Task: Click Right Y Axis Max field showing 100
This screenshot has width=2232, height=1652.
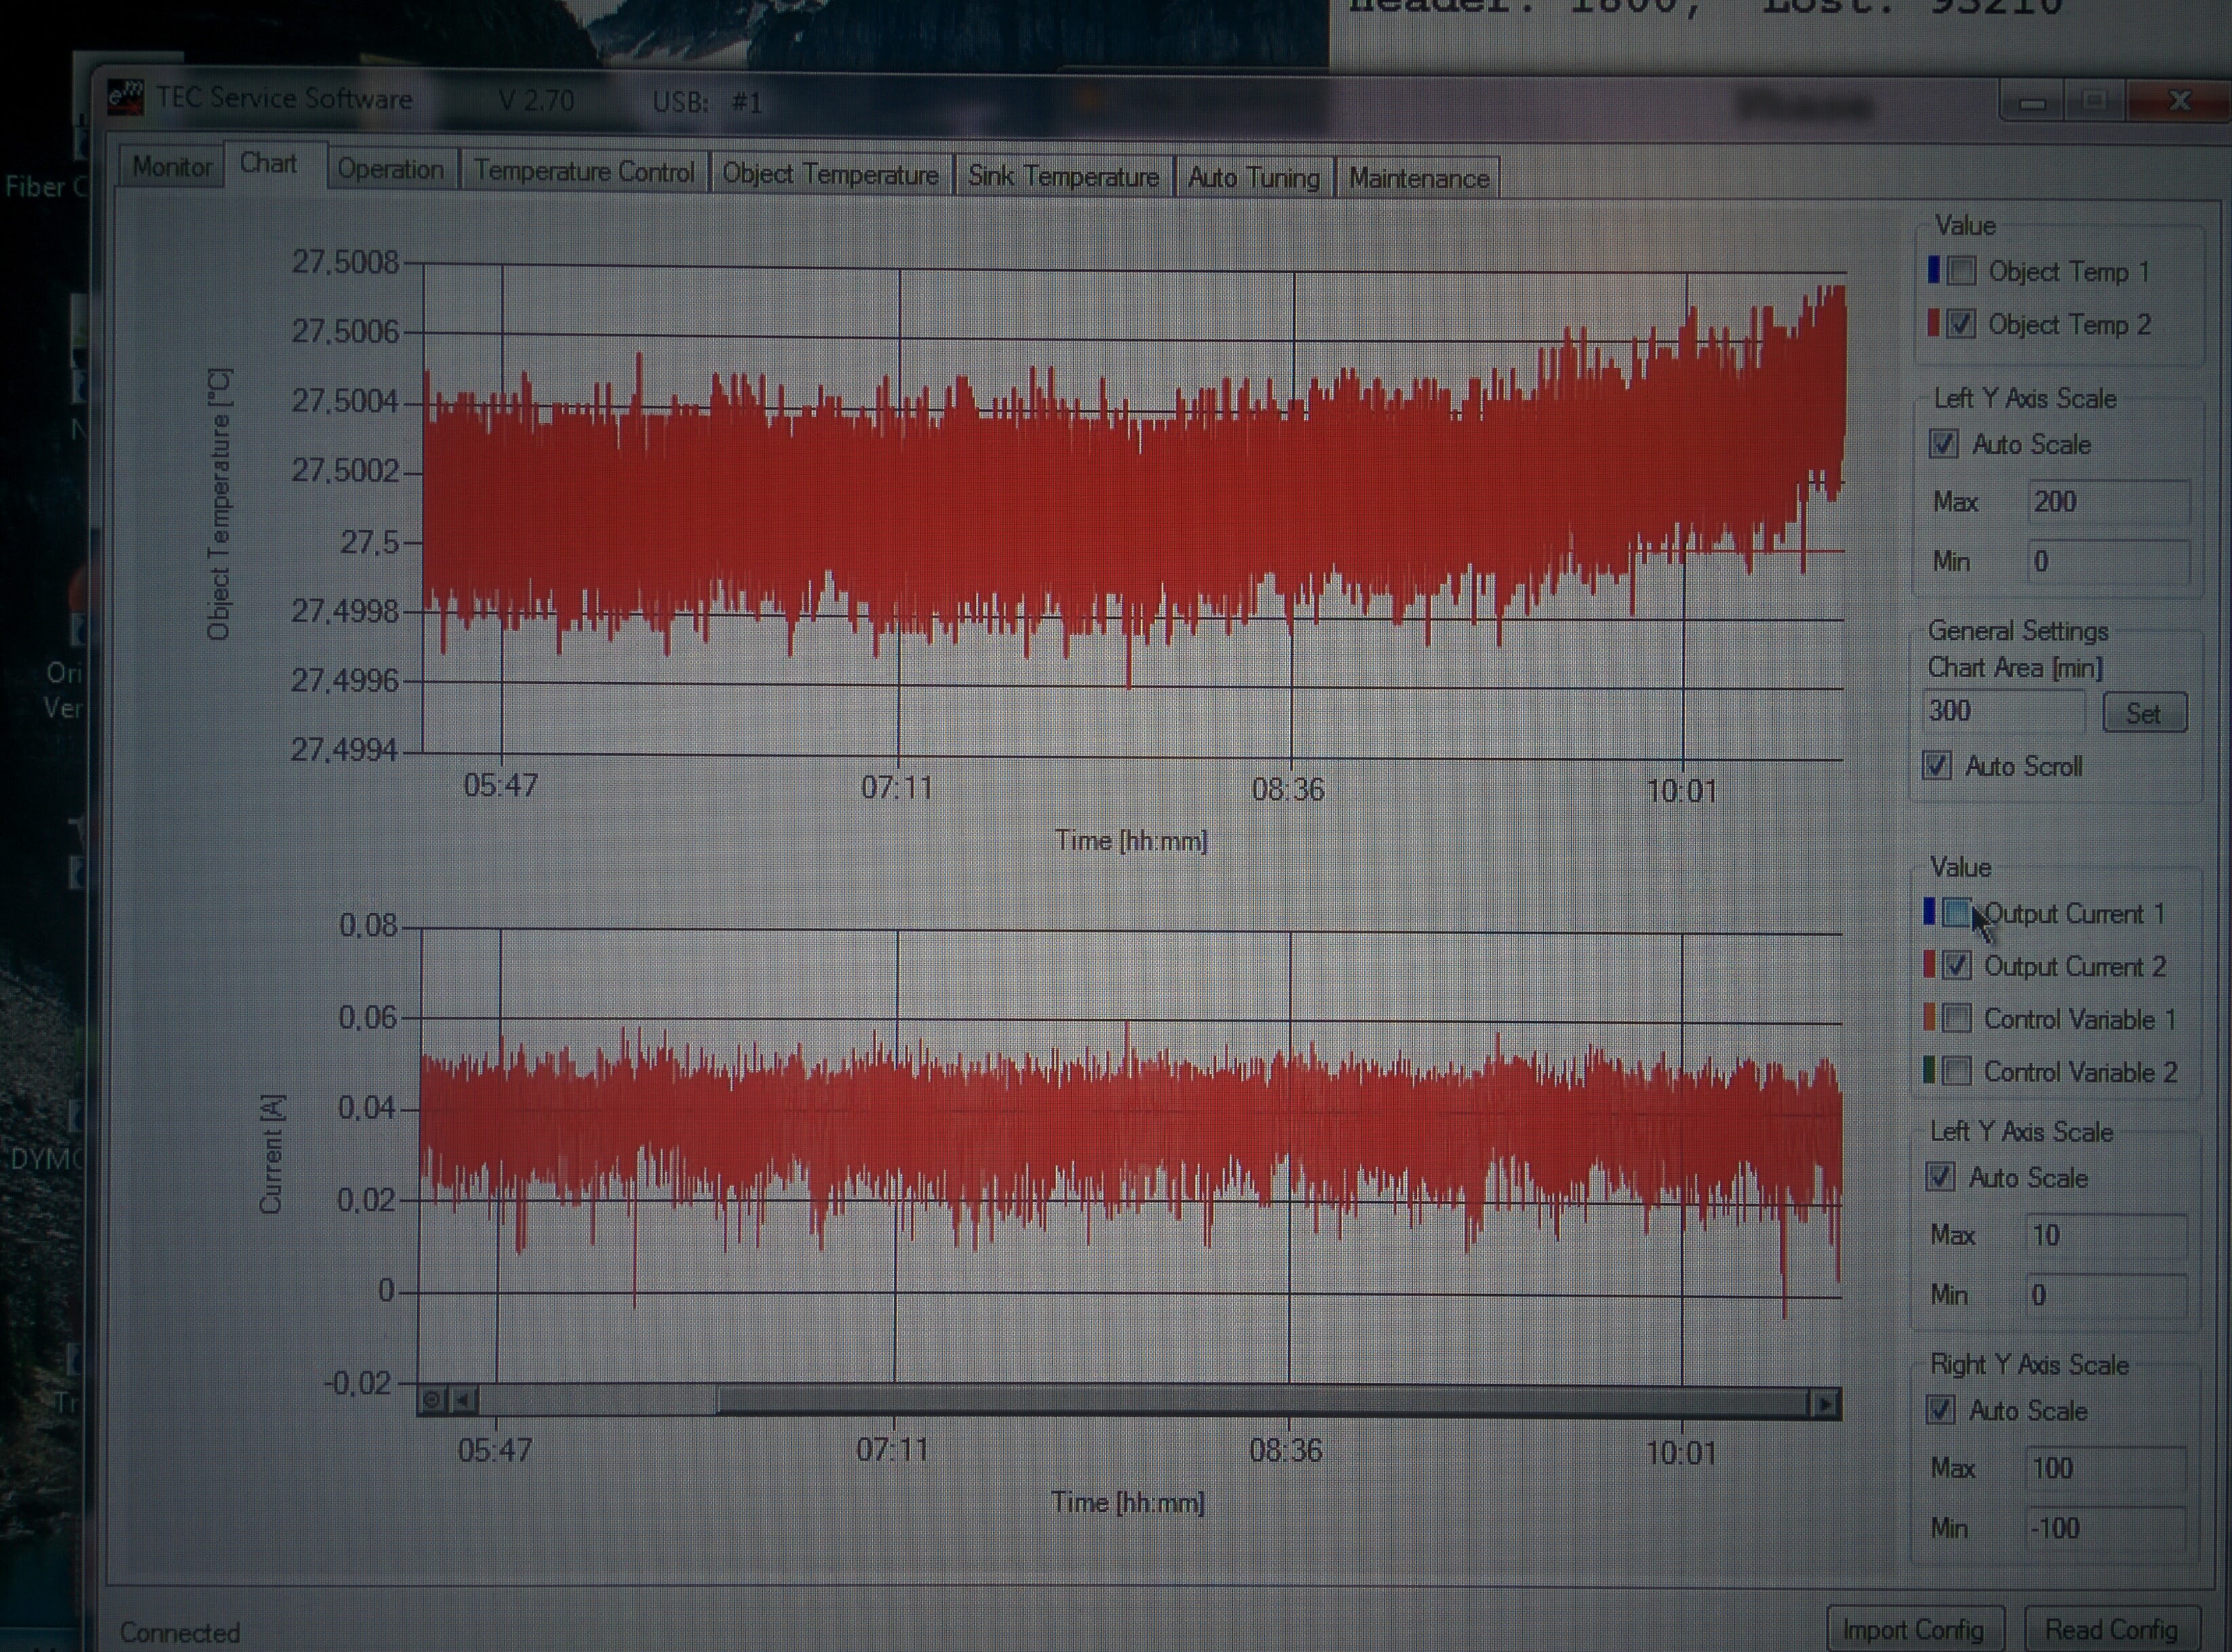Action: pyautogui.click(x=2105, y=1468)
